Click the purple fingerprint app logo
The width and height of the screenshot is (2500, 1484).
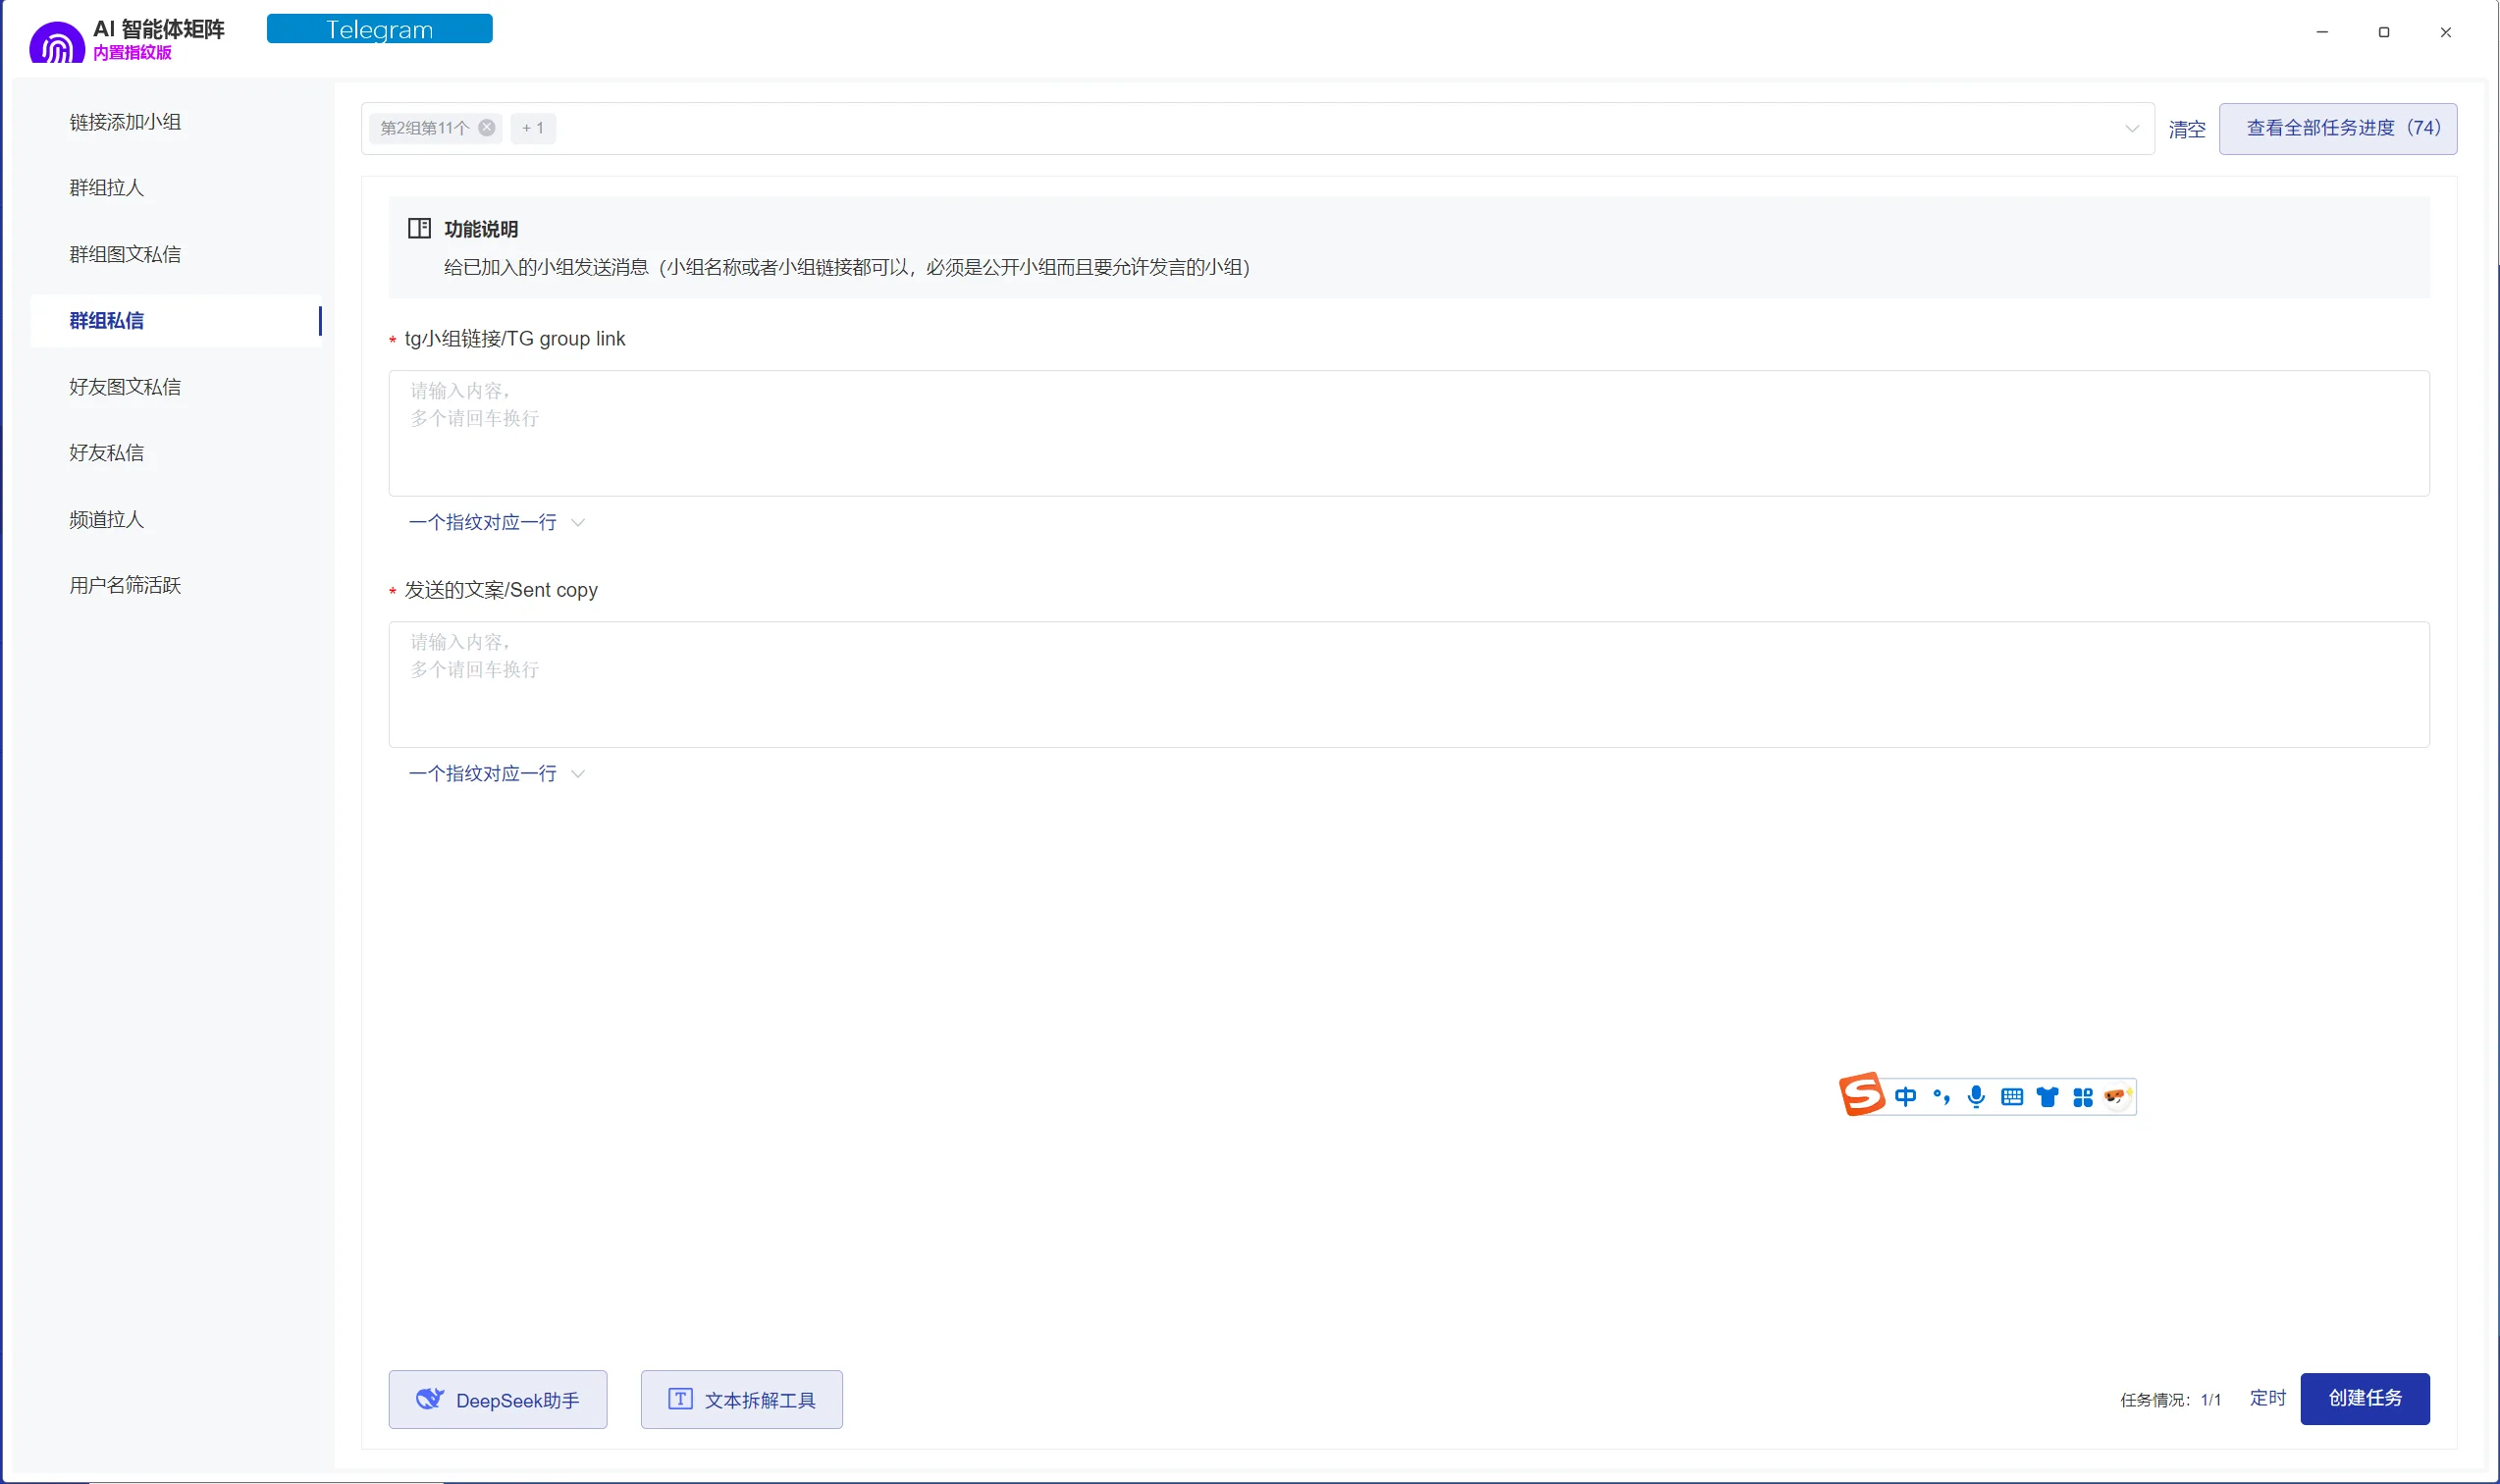coord(56,44)
